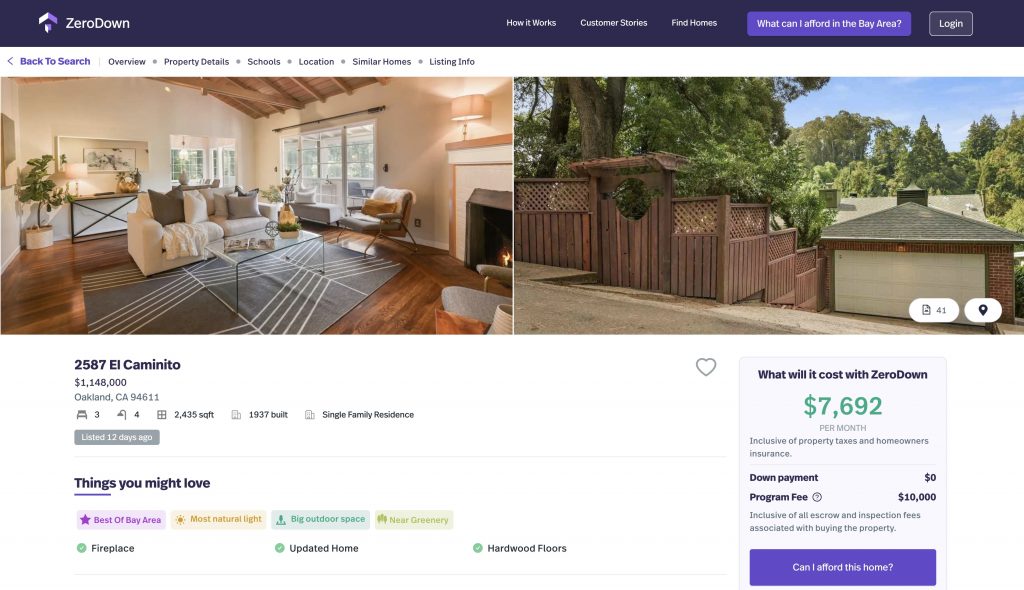Open the Listing Info section
This screenshot has height=590, width=1024.
pyautogui.click(x=452, y=62)
